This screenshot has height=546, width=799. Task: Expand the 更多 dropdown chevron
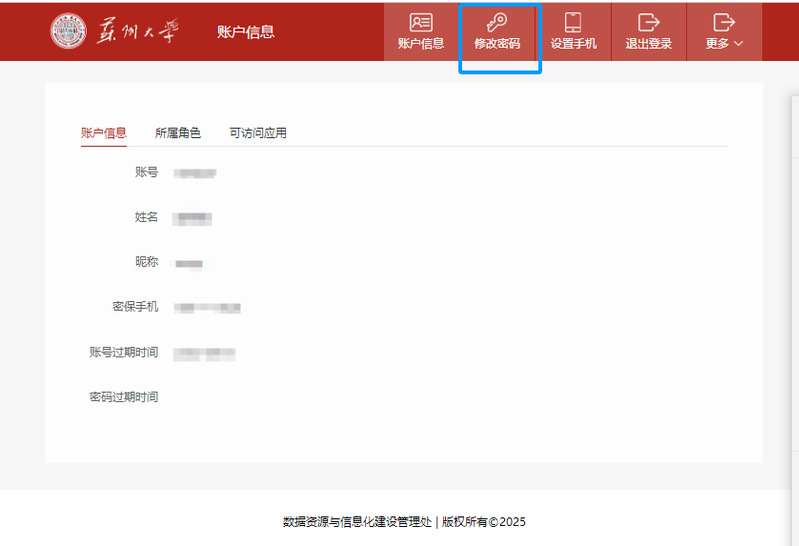pos(739,44)
